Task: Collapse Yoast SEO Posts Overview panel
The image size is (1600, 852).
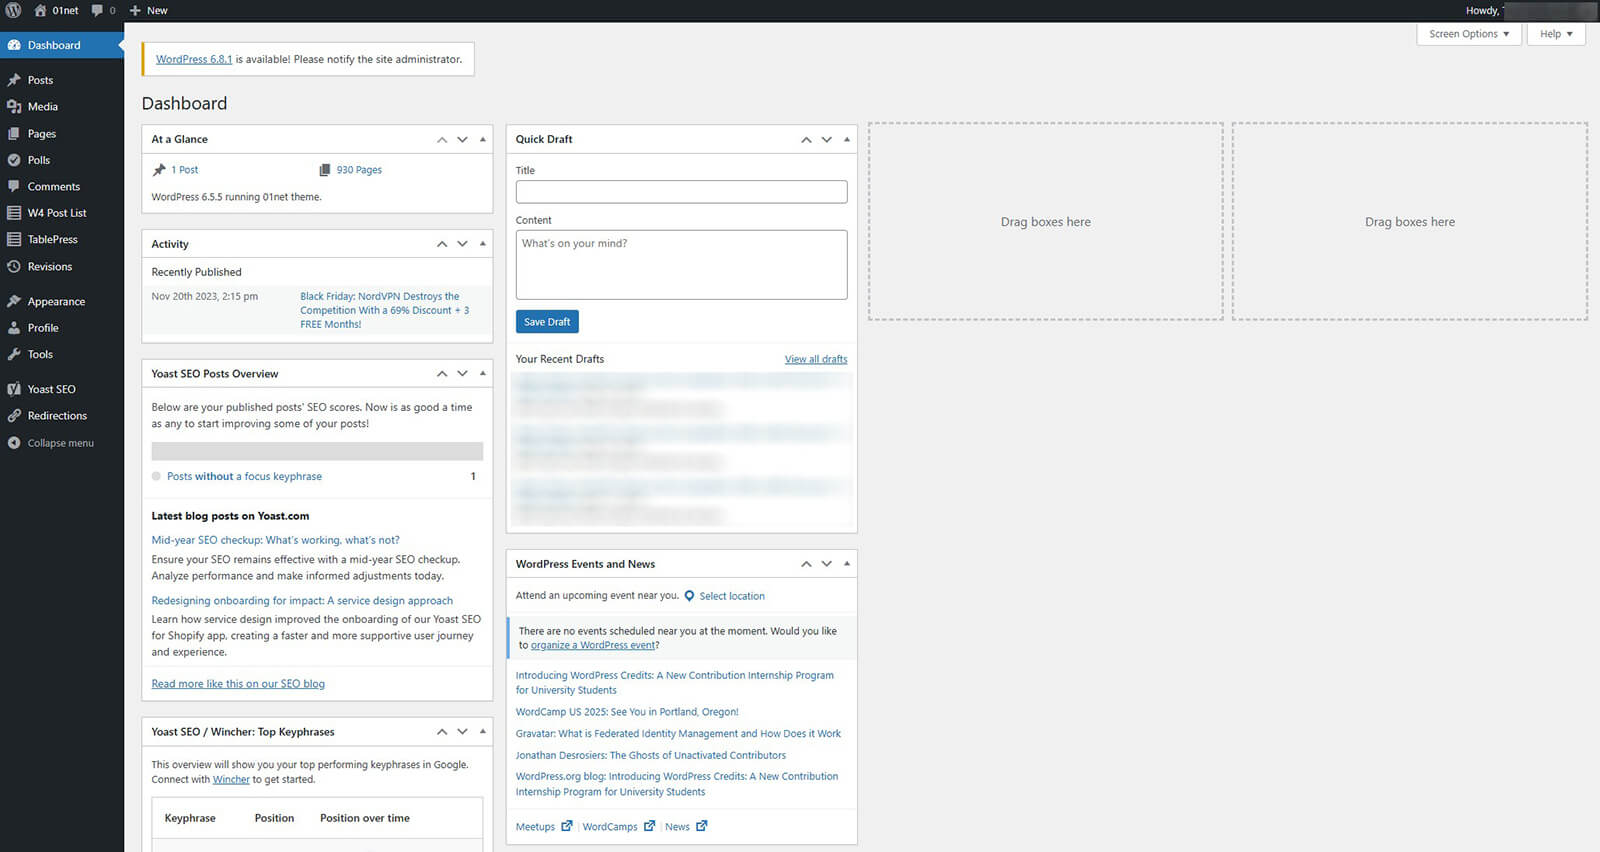Action: pyautogui.click(x=483, y=374)
